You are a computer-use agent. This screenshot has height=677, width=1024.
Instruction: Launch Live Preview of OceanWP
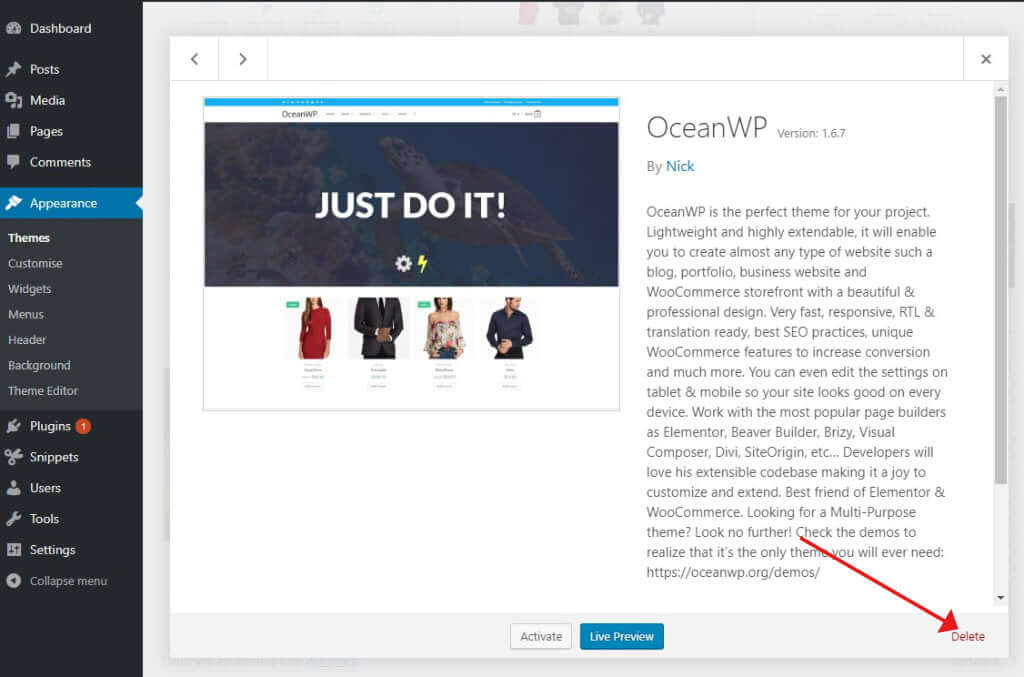pyautogui.click(x=621, y=636)
